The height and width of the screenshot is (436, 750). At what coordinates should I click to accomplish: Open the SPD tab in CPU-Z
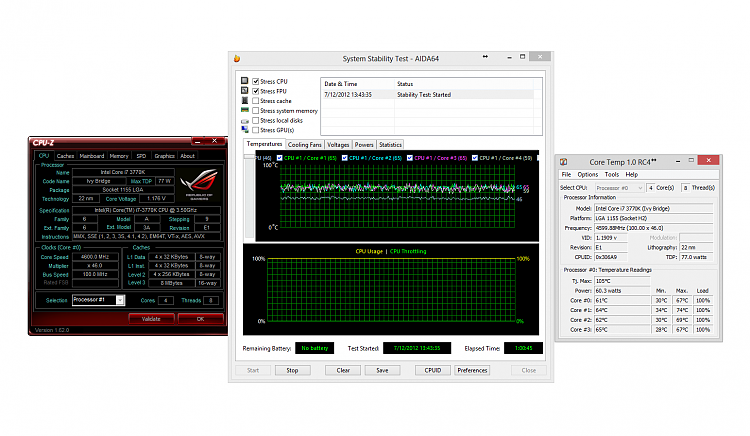[x=141, y=156]
